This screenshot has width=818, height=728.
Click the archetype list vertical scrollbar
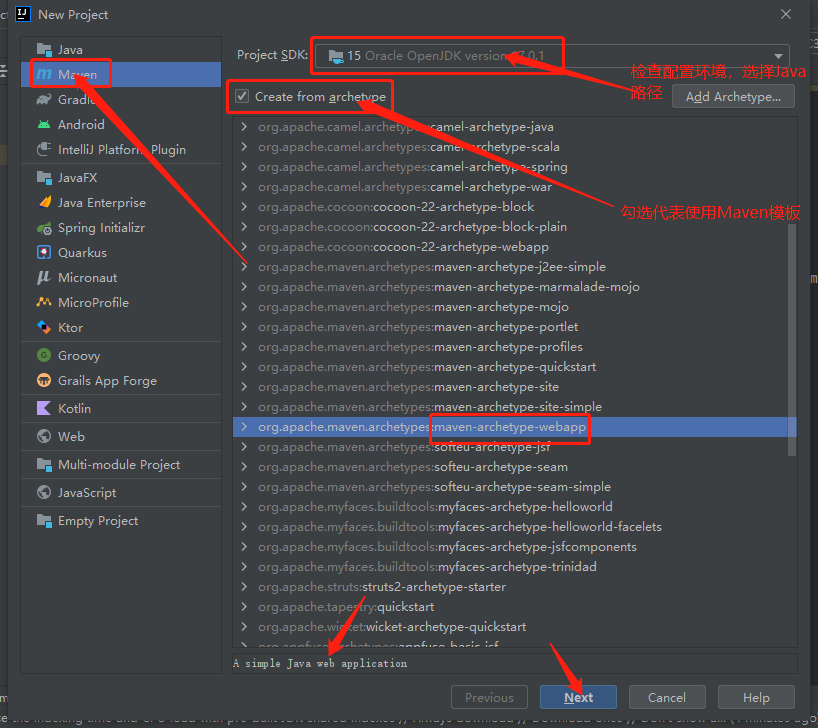click(x=792, y=339)
